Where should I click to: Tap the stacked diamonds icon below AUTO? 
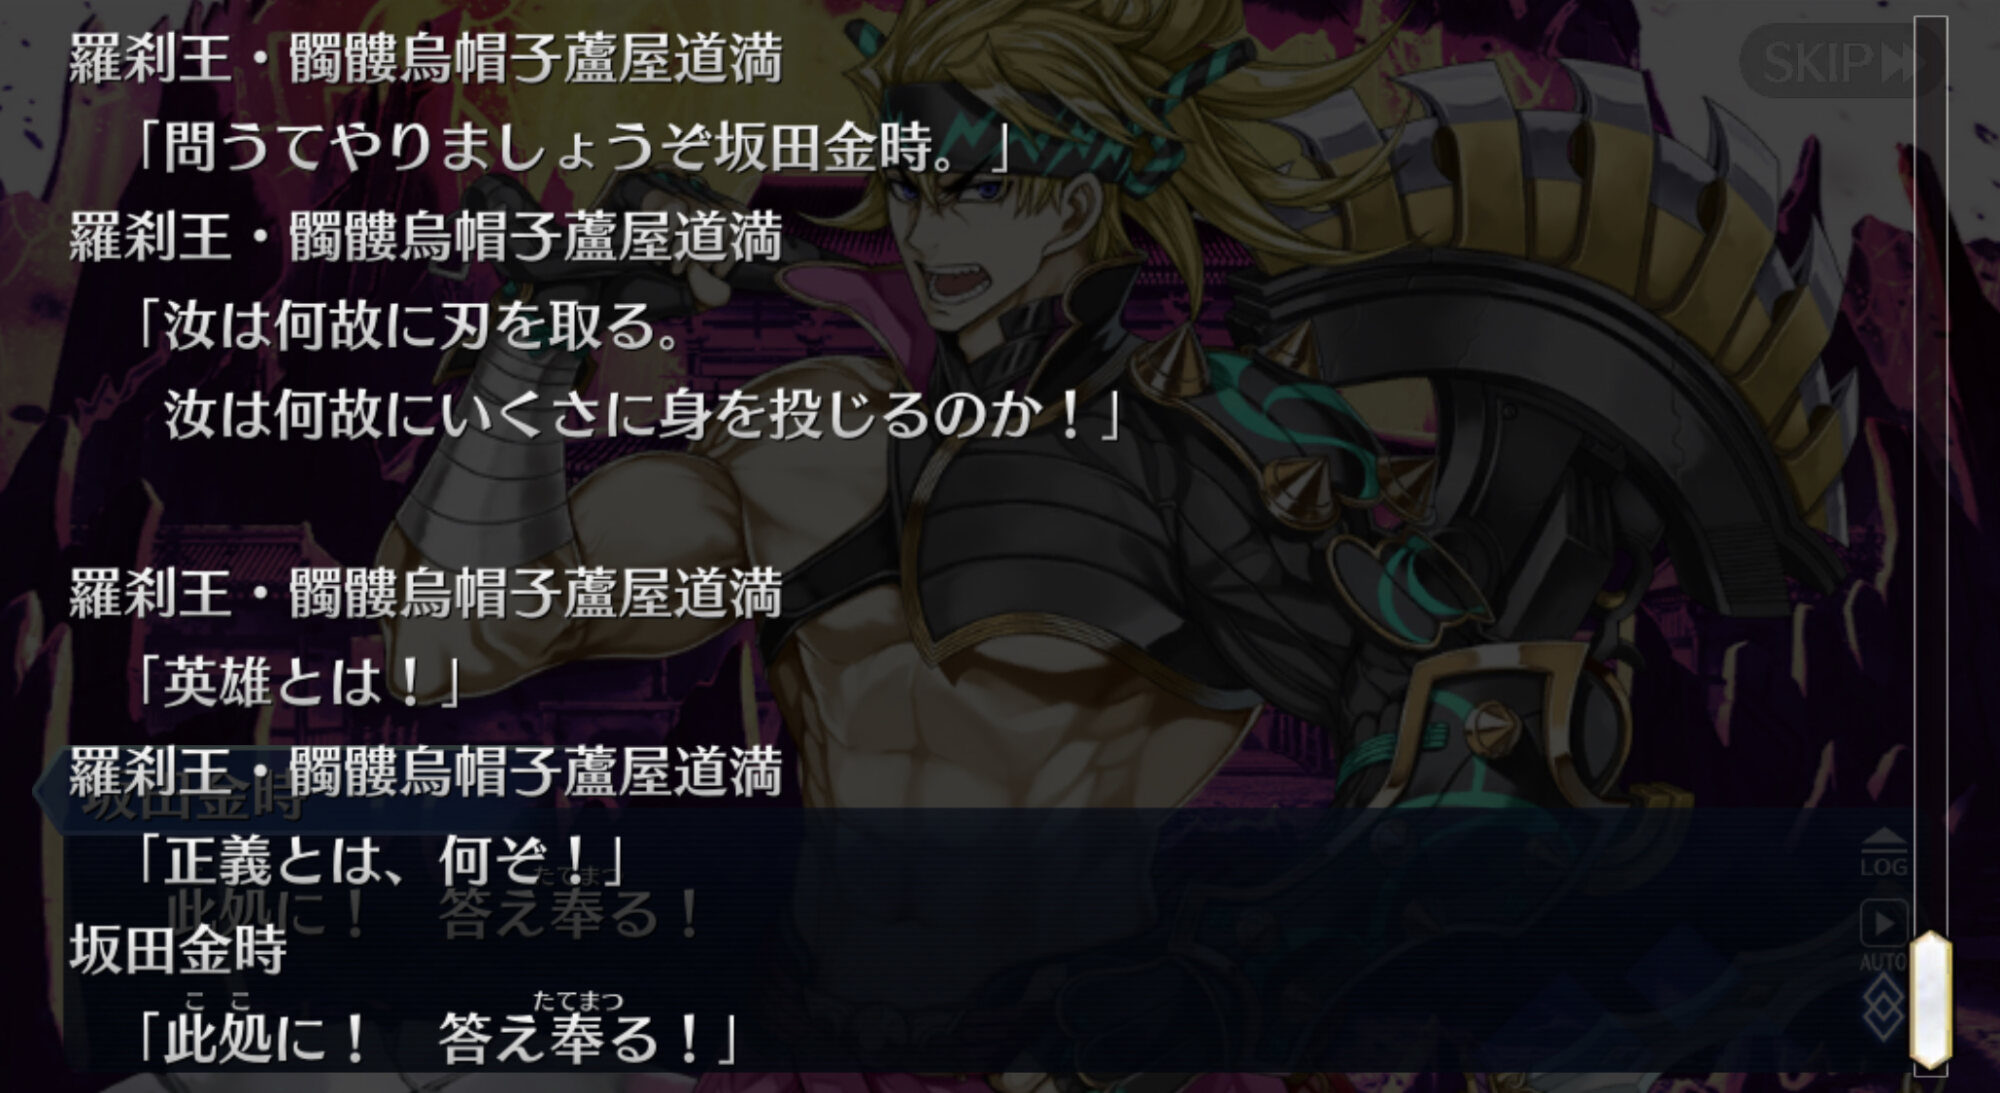[x=1884, y=1008]
